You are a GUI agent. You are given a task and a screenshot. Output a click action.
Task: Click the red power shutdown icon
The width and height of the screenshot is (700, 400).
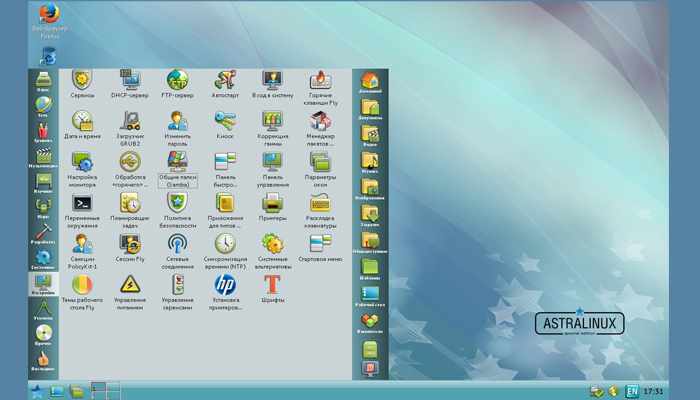(370, 369)
